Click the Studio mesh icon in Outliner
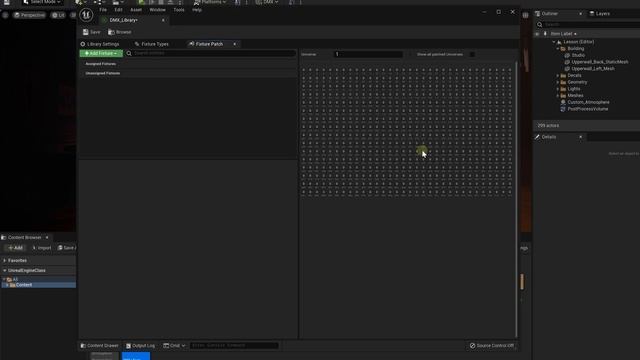The height and width of the screenshot is (360, 640). coord(567,55)
